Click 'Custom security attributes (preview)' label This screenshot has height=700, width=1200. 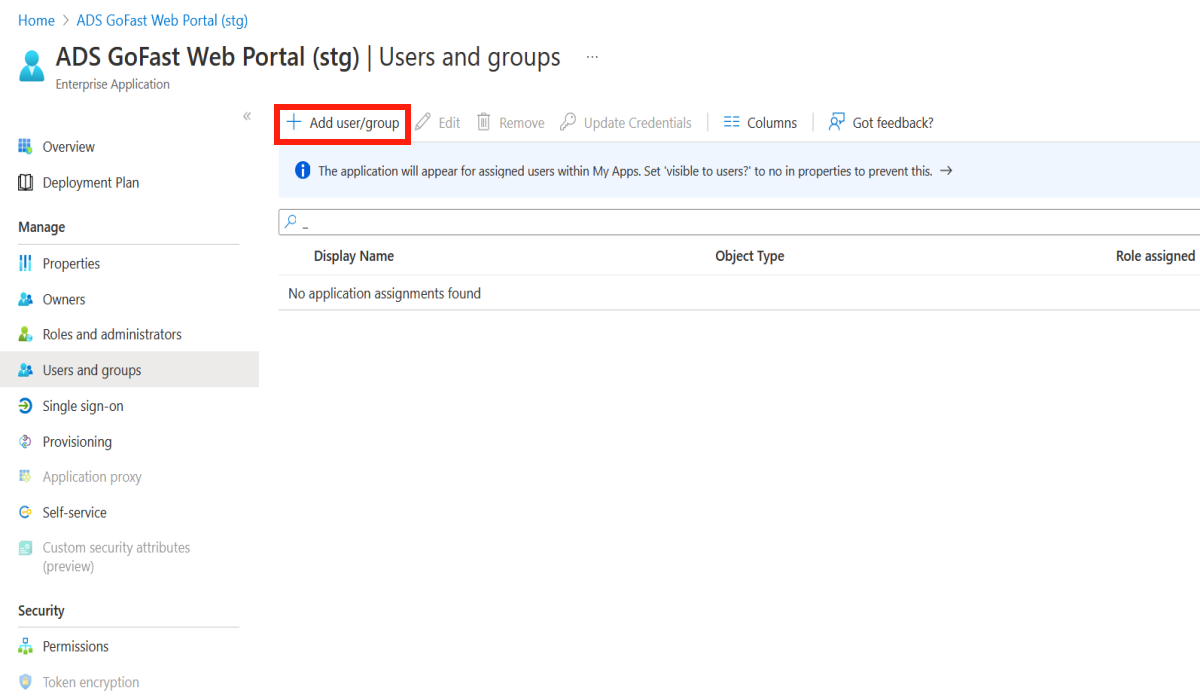tap(116, 557)
